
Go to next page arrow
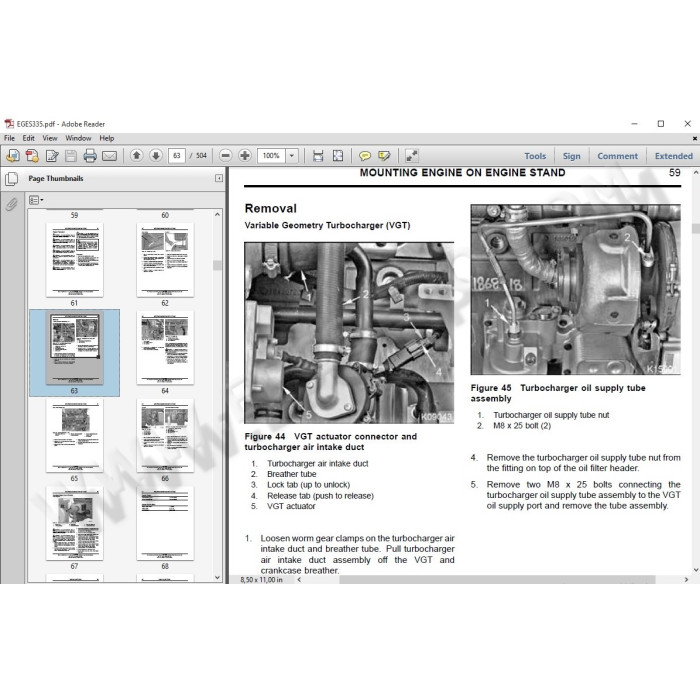pyautogui.click(x=156, y=155)
